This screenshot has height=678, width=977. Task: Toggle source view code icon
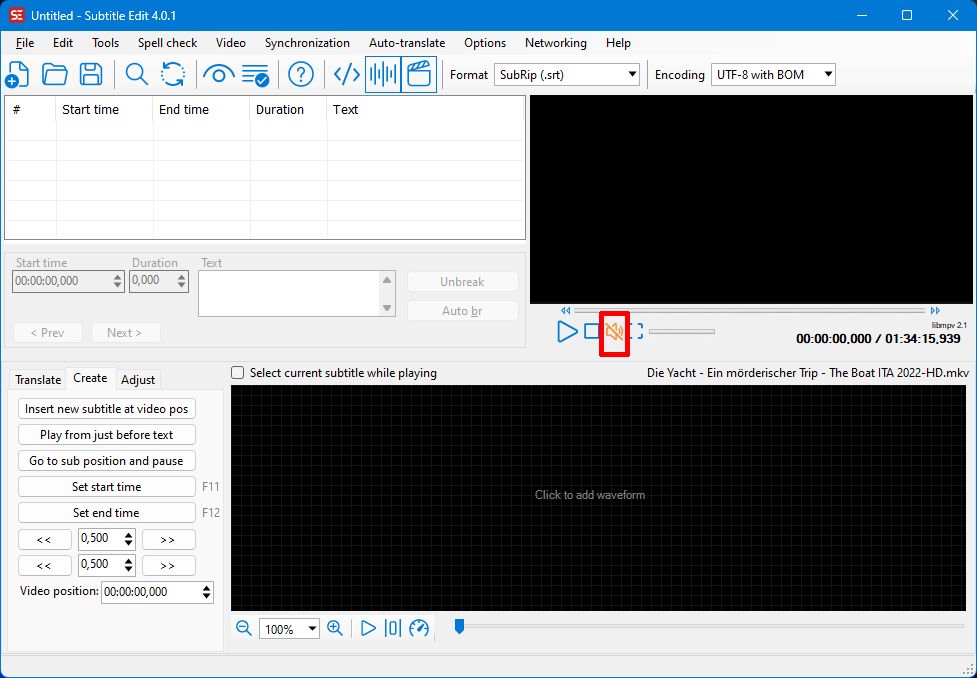[346, 75]
